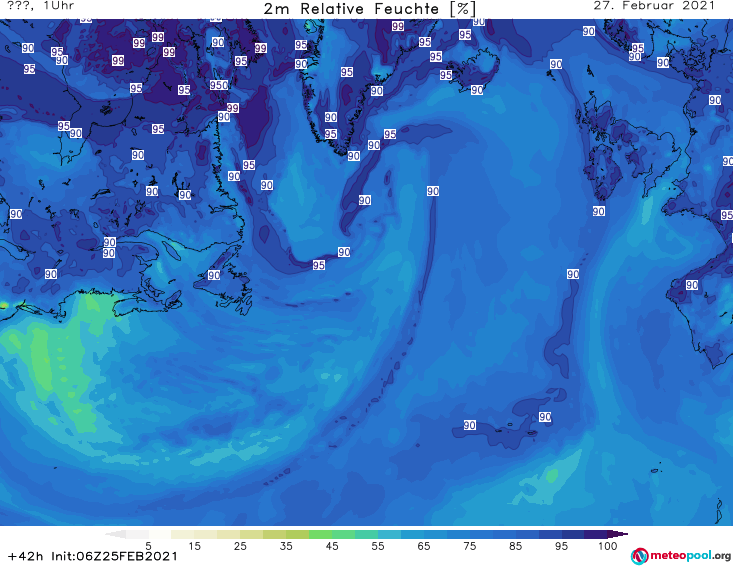Click the meteopool.org logo icon
Screen dimensions: 733x566
(x=639, y=556)
